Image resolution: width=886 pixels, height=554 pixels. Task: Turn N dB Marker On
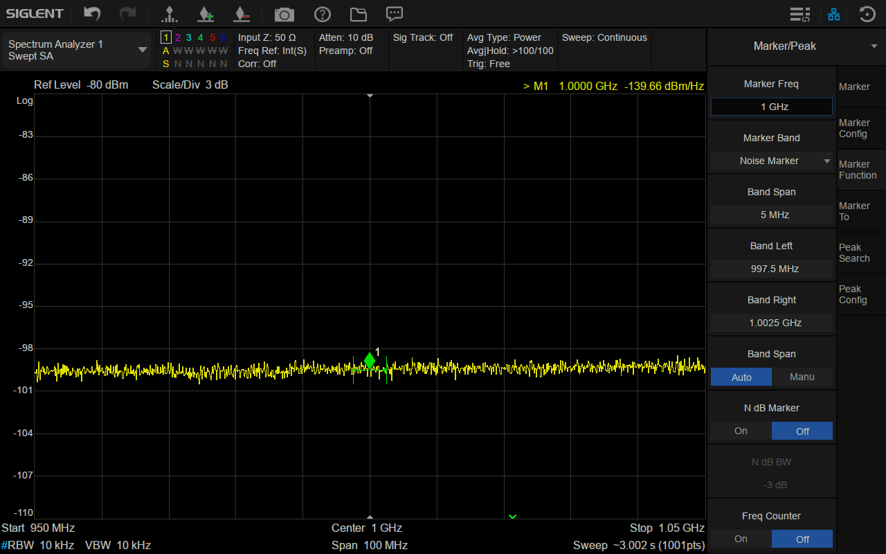(741, 431)
